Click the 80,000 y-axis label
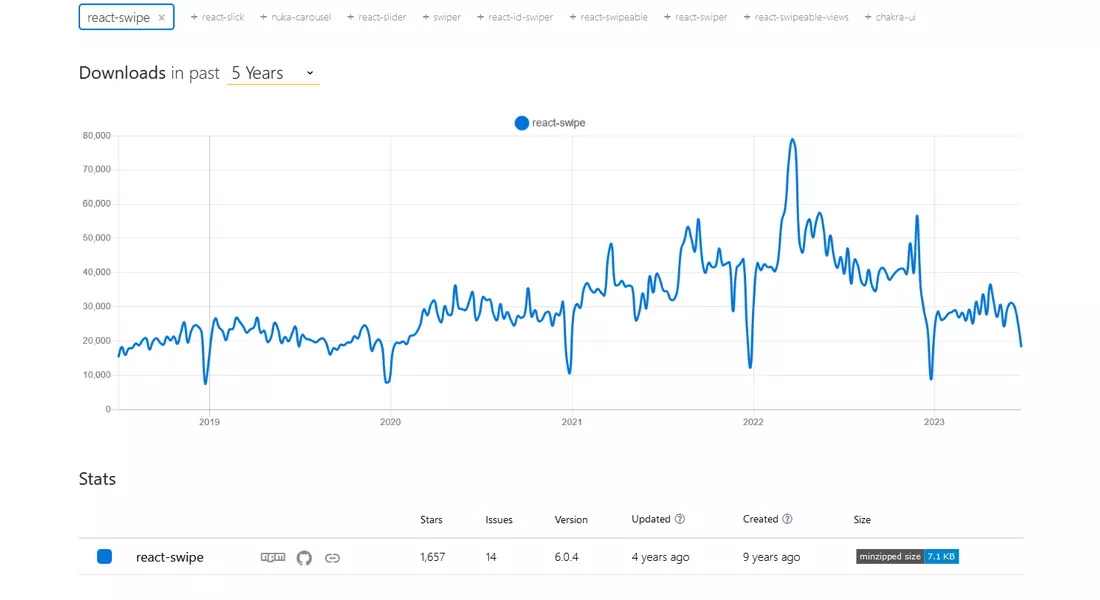Viewport: 1100px width, 600px height. tap(97, 135)
